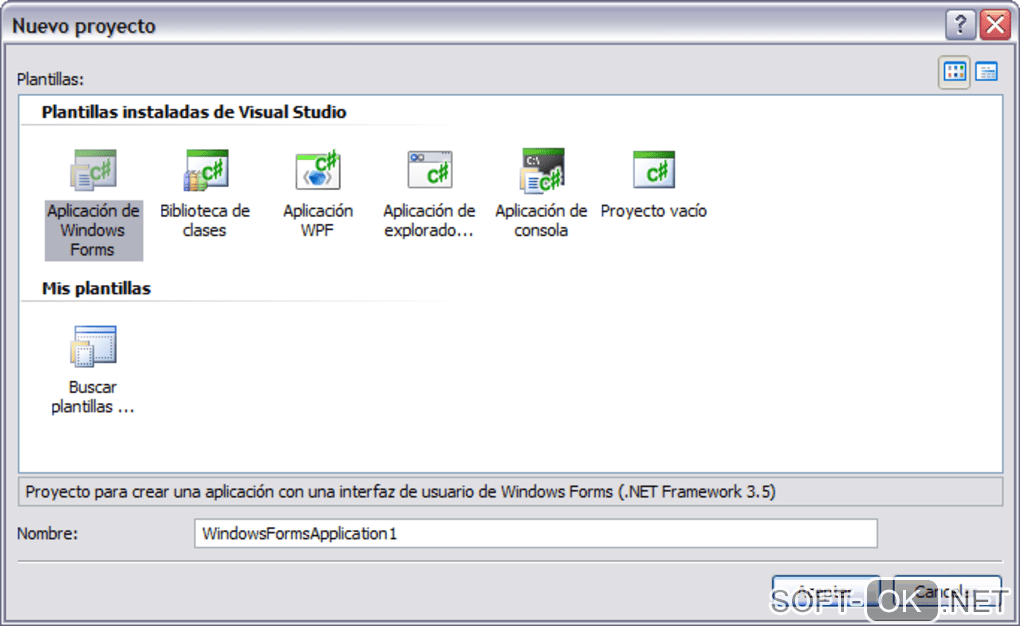Click the Plantillas instaladas de Visual Studio header

tap(194, 112)
